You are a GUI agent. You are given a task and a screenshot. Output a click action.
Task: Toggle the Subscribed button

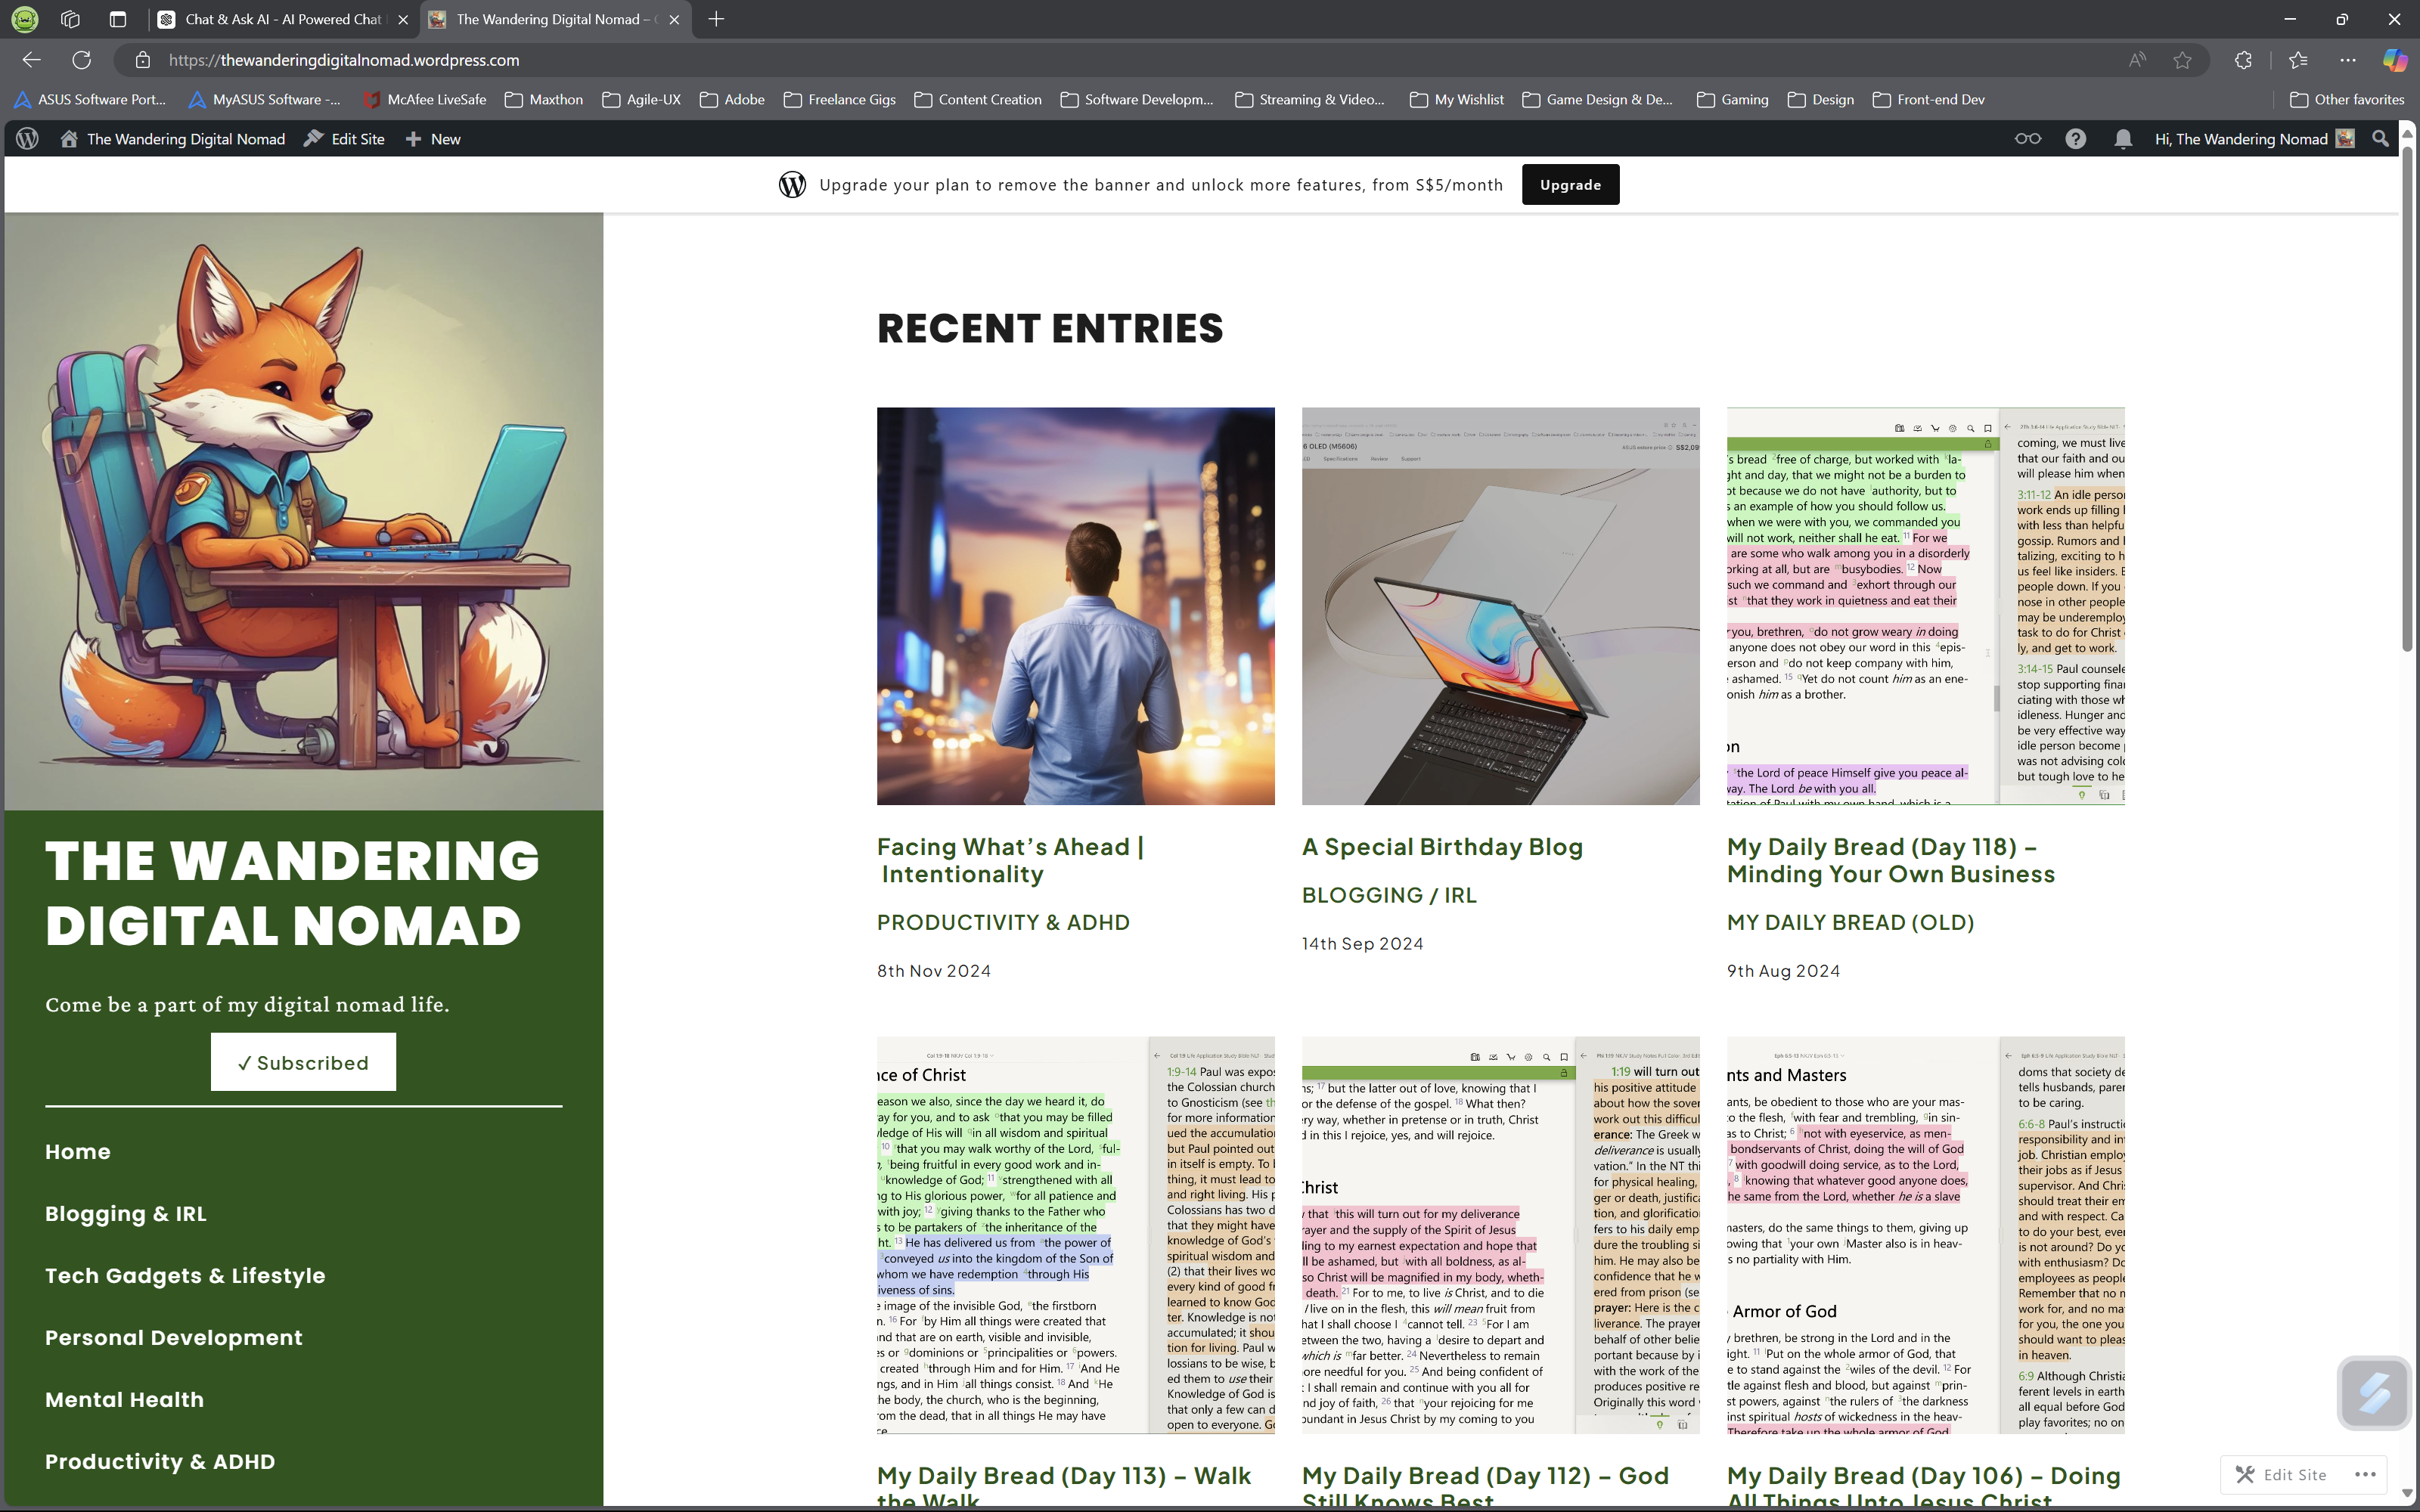click(x=303, y=1062)
